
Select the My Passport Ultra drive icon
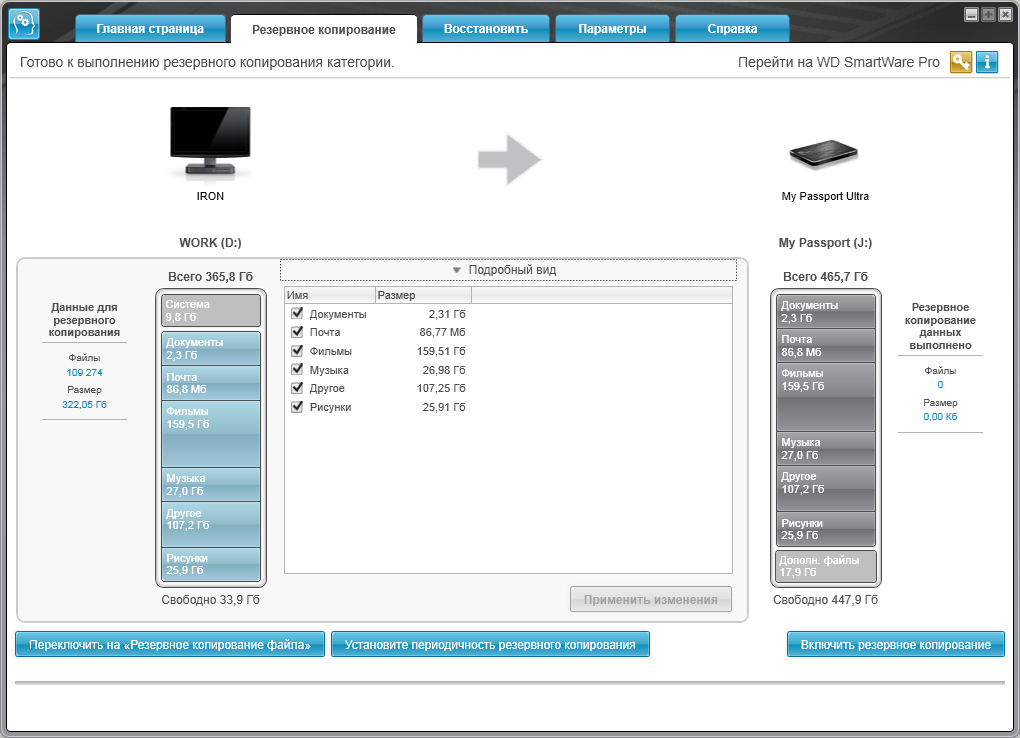pos(824,154)
